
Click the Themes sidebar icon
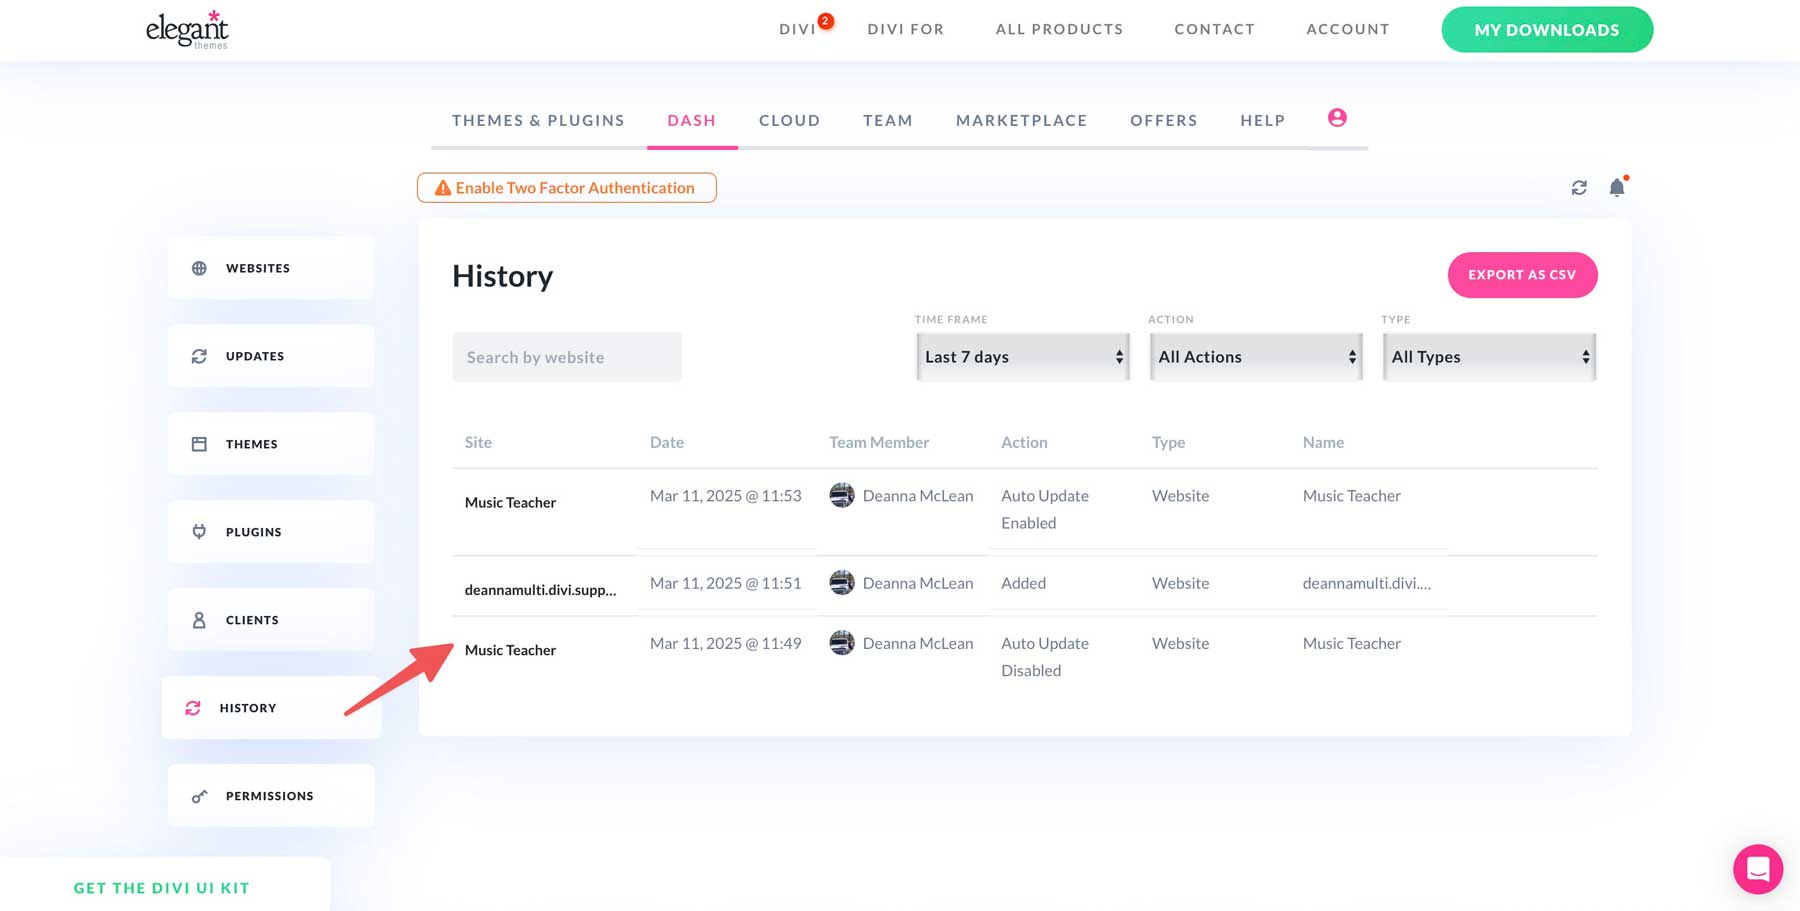200,443
